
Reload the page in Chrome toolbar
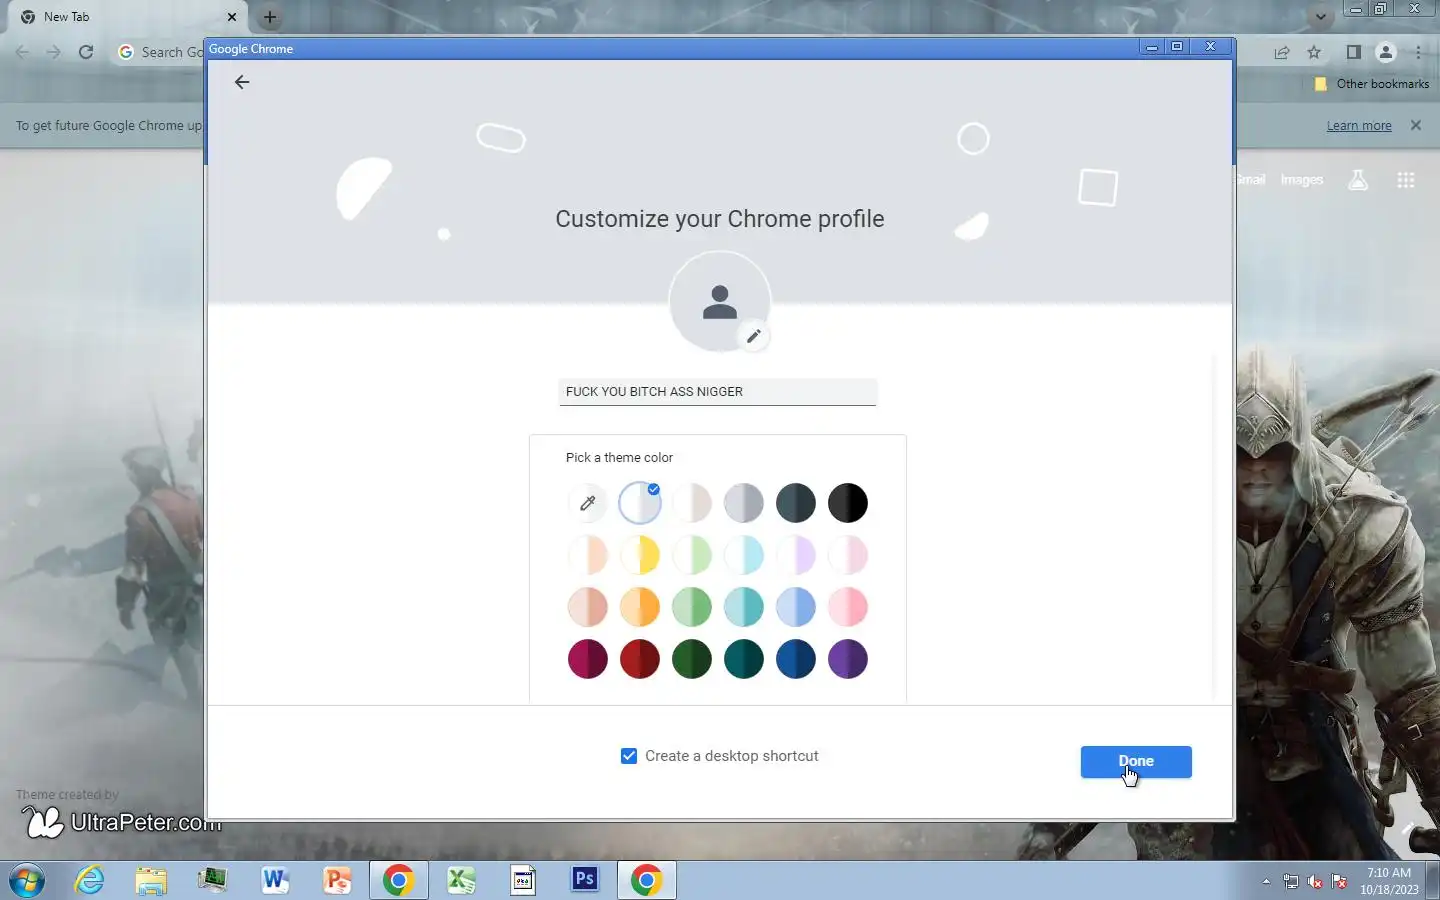tap(86, 52)
